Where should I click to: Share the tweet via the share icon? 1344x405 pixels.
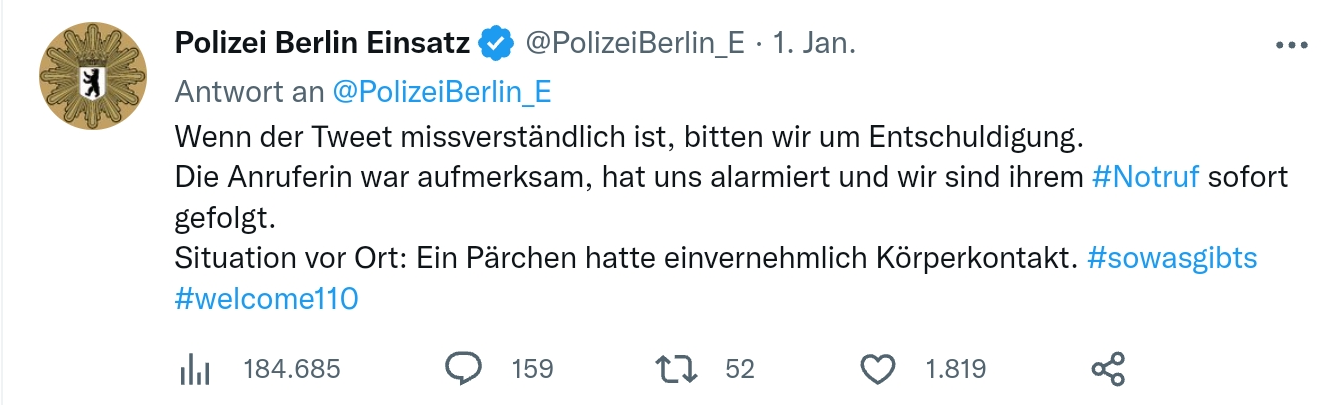1108,369
